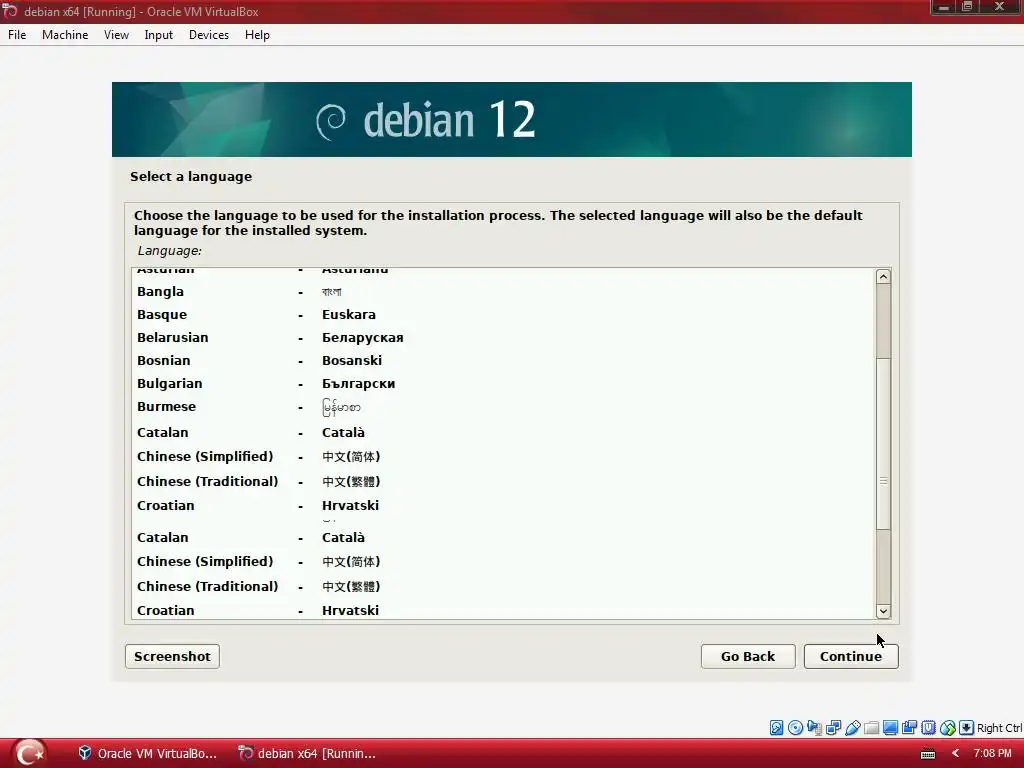Image resolution: width=1024 pixels, height=768 pixels.
Task: Open the Help menu
Action: click(257, 35)
